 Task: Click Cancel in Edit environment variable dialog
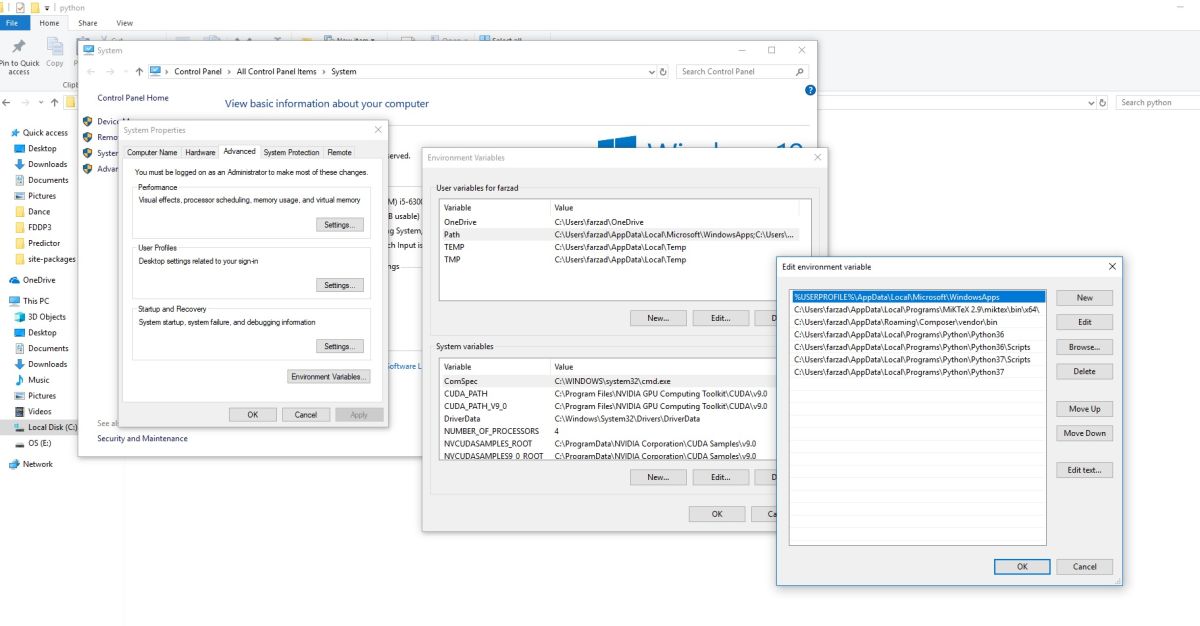click(x=1085, y=566)
